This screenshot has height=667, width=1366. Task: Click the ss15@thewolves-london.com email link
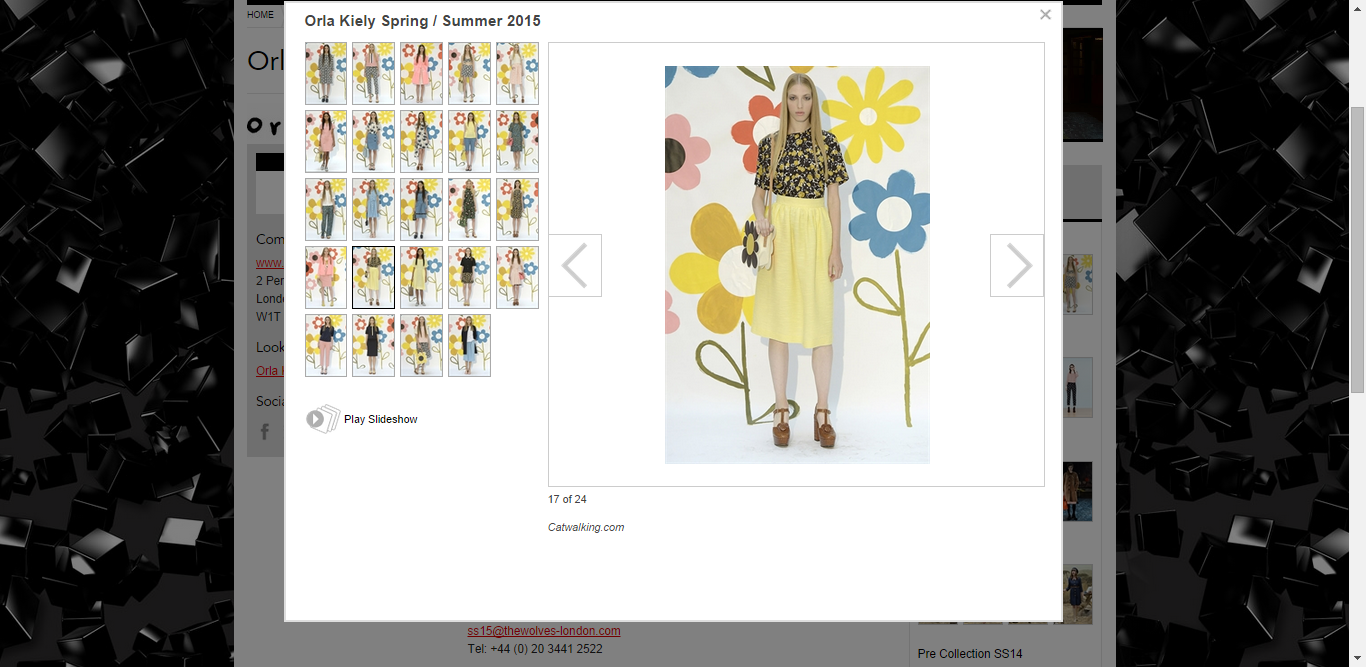(x=544, y=631)
